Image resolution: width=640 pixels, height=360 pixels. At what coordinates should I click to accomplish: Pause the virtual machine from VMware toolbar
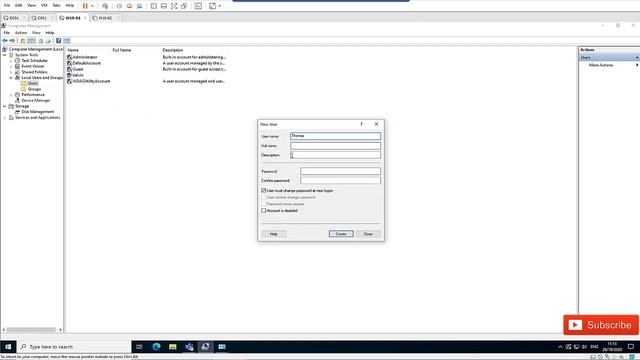(x=85, y=6)
